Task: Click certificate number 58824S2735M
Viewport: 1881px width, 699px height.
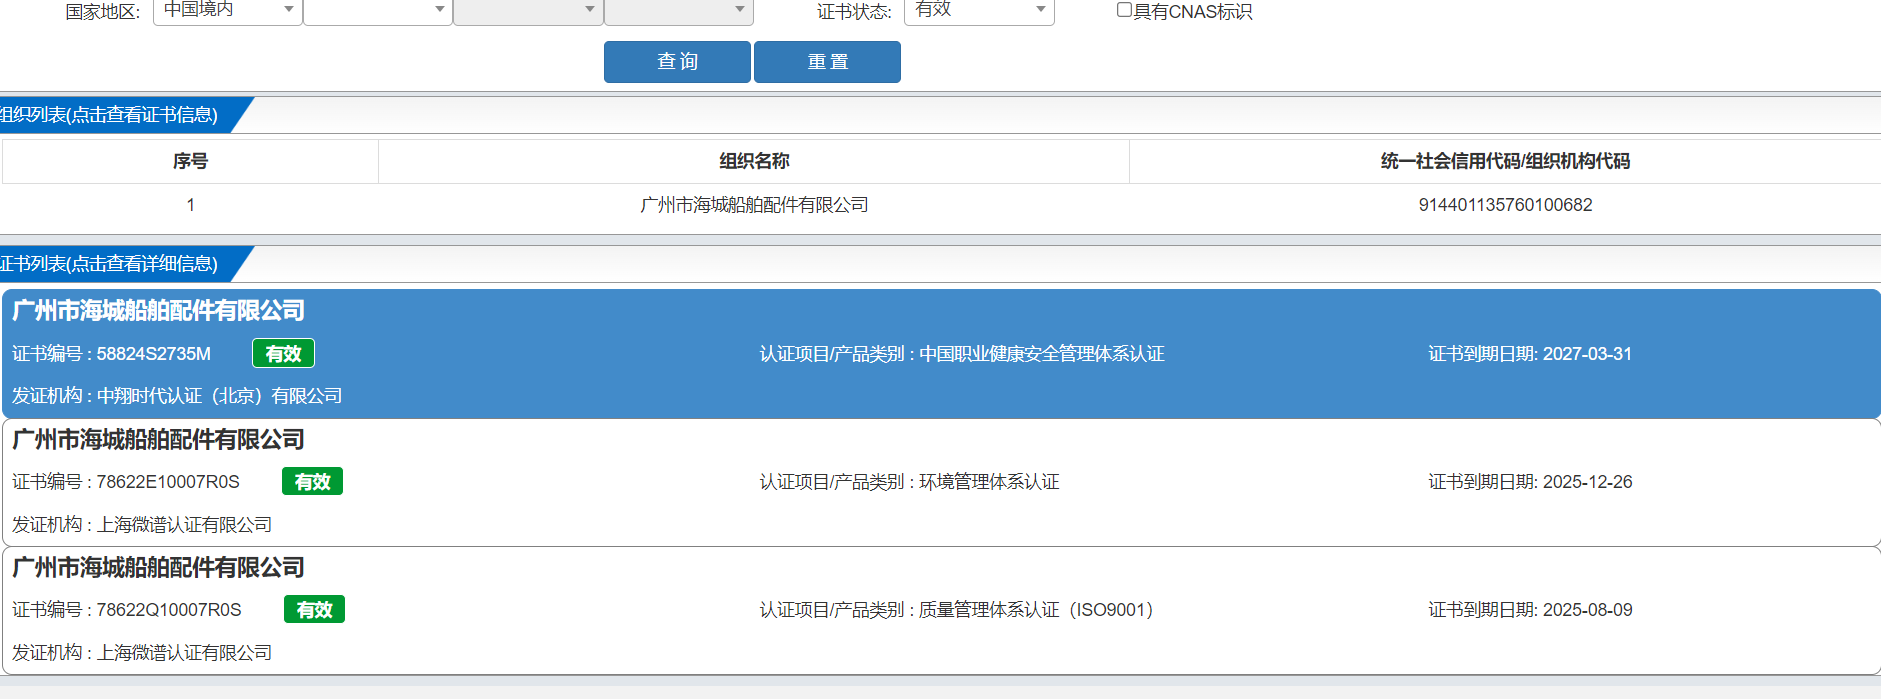Action: [x=153, y=354]
